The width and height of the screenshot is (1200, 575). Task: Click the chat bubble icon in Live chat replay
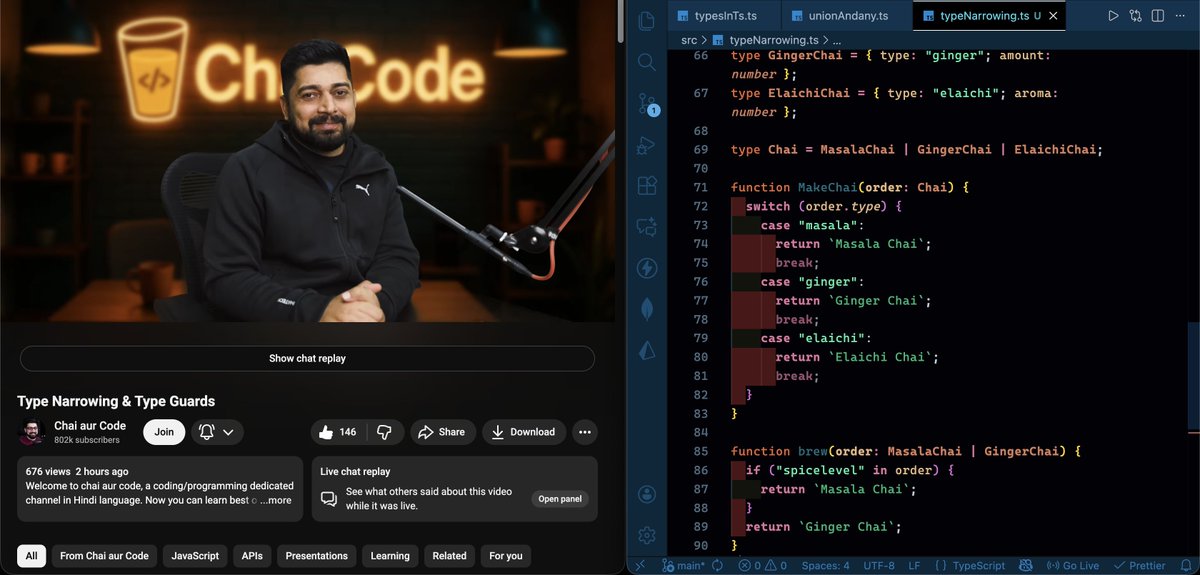328,499
